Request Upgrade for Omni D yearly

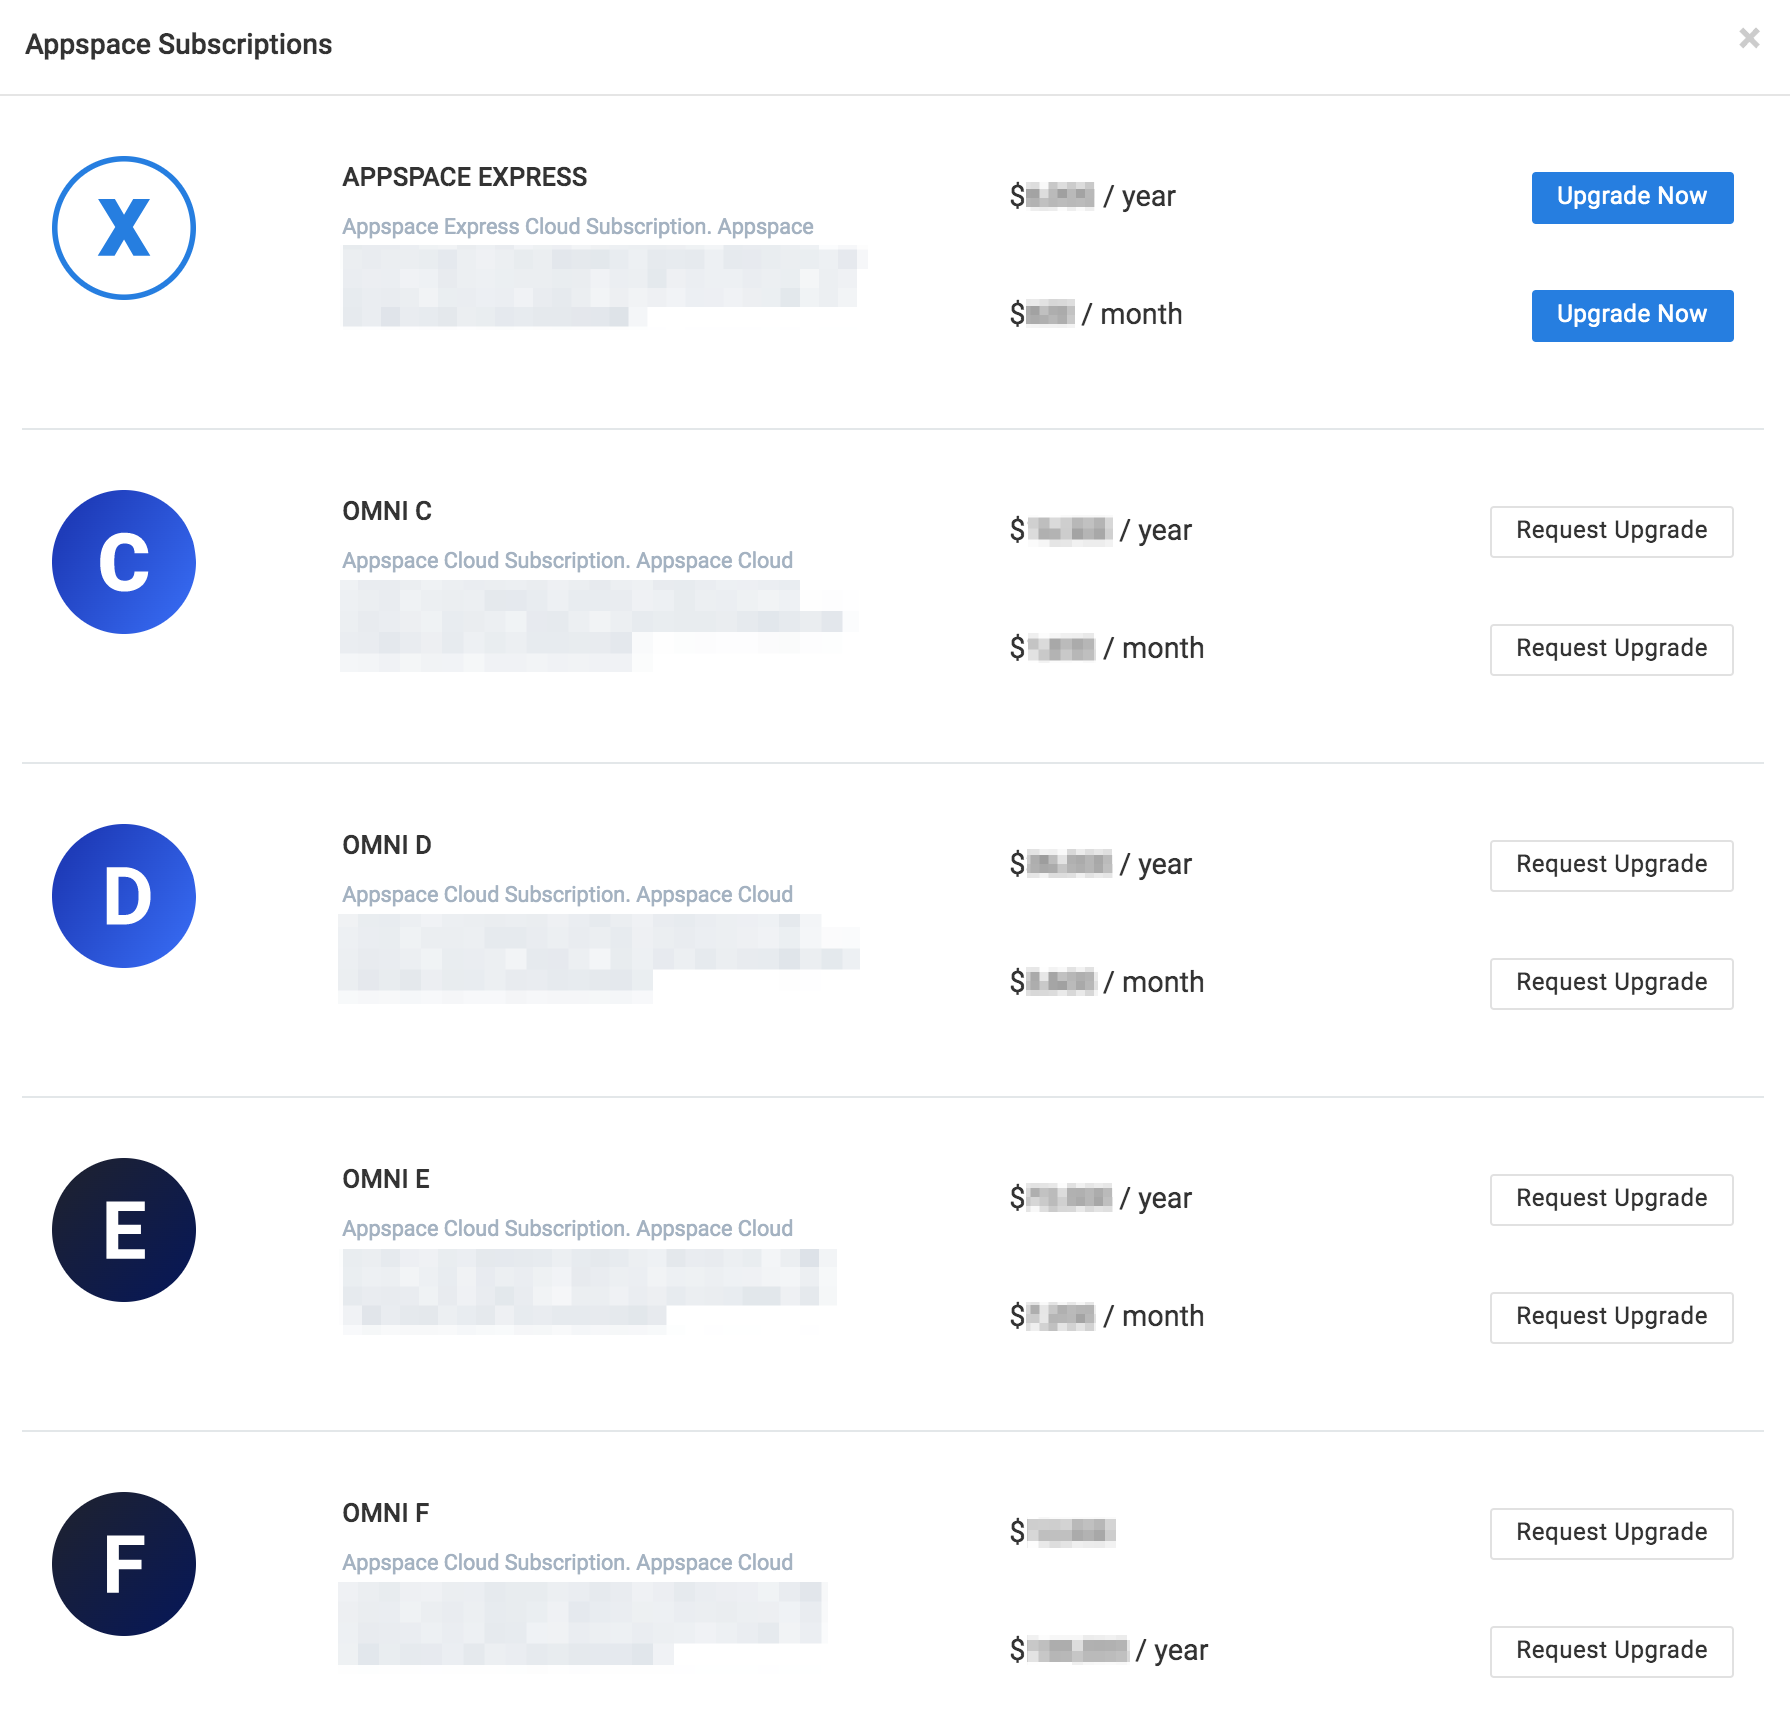click(1611, 865)
